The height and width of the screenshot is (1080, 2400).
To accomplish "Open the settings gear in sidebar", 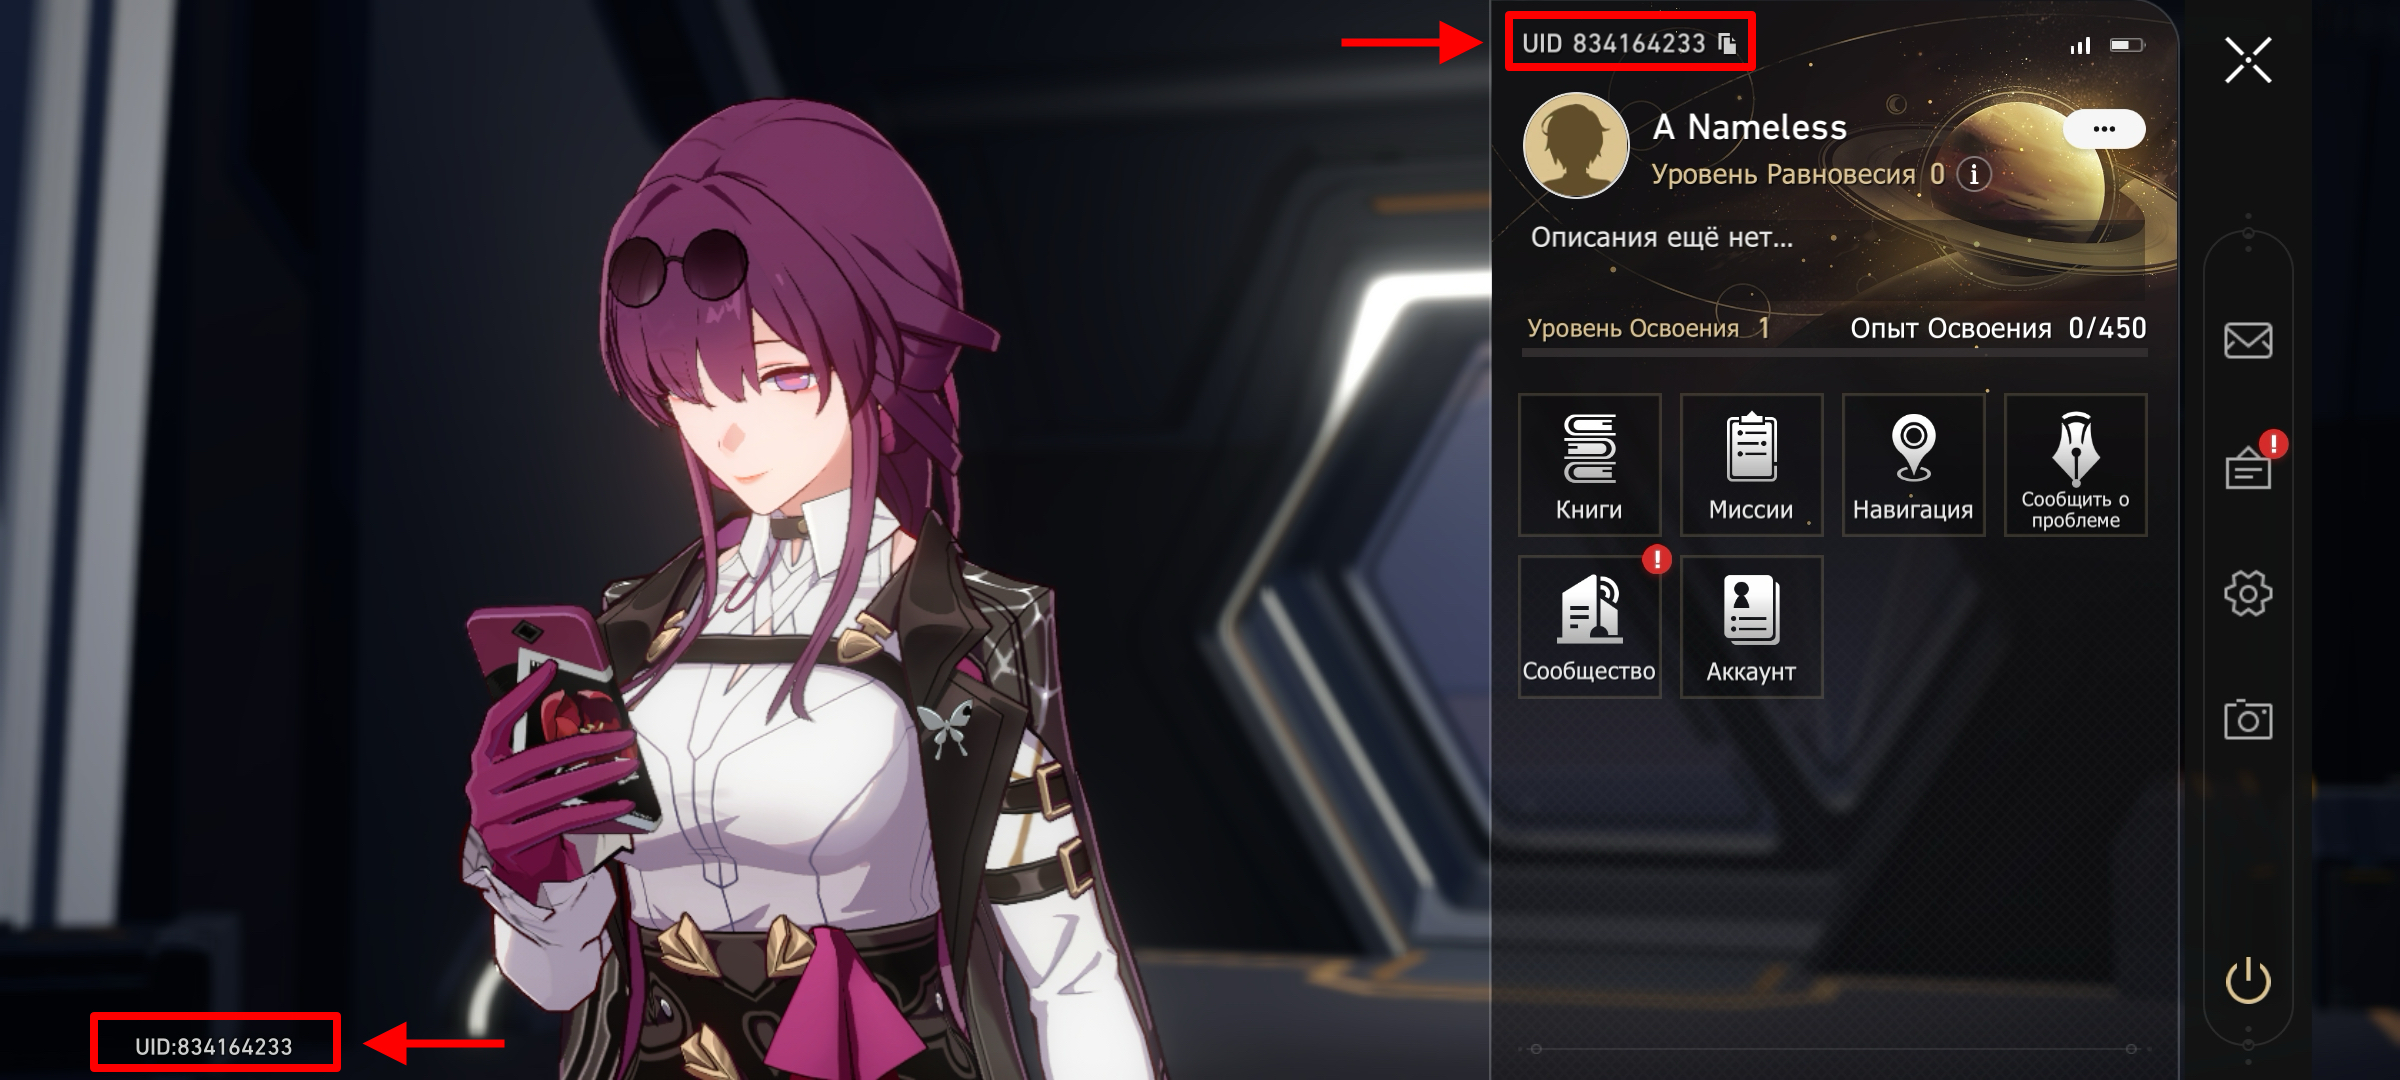I will 2248,594.
